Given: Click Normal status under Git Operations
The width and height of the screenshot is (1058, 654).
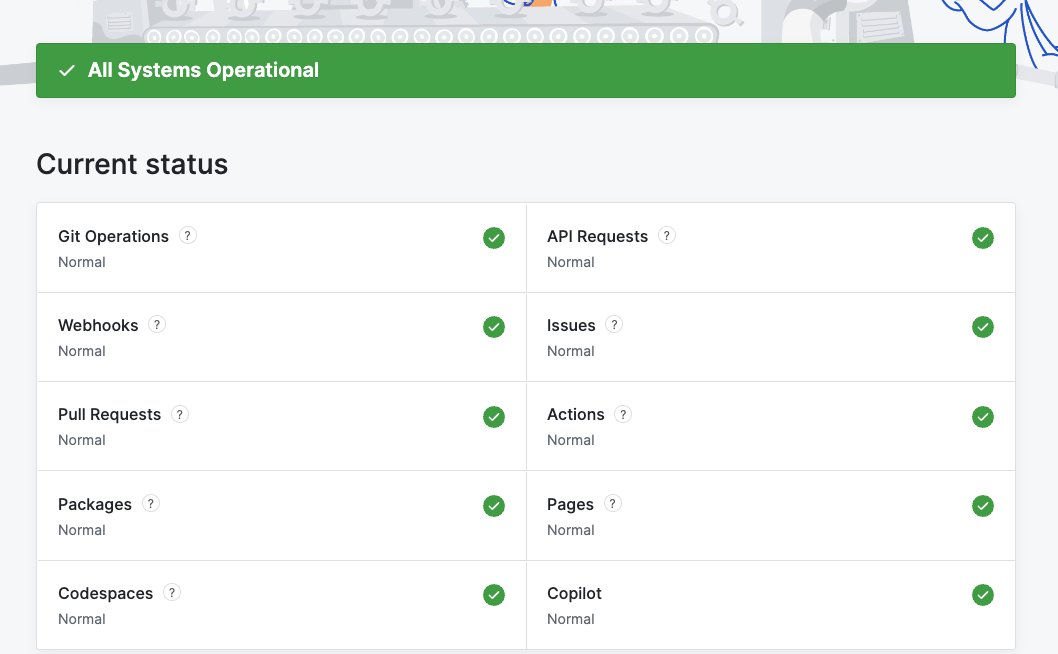Looking at the screenshot, I should click(x=82, y=262).
